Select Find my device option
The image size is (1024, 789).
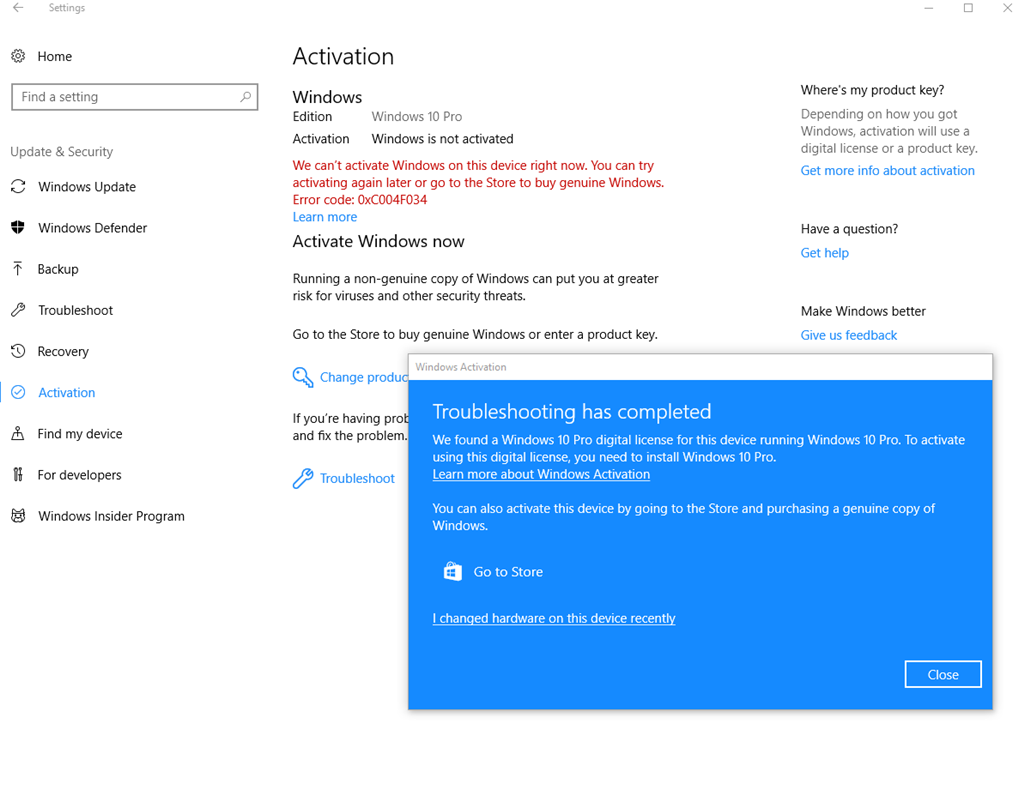[80, 434]
